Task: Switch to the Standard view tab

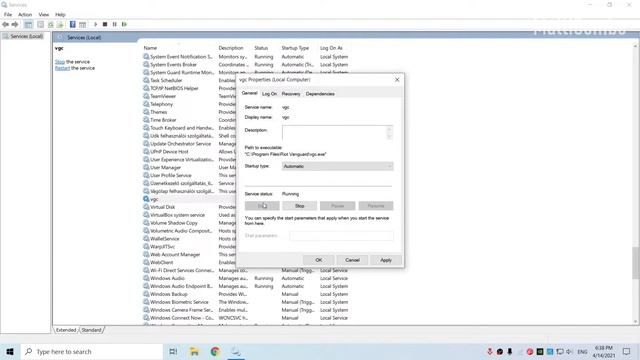Action: pyautogui.click(x=91, y=330)
